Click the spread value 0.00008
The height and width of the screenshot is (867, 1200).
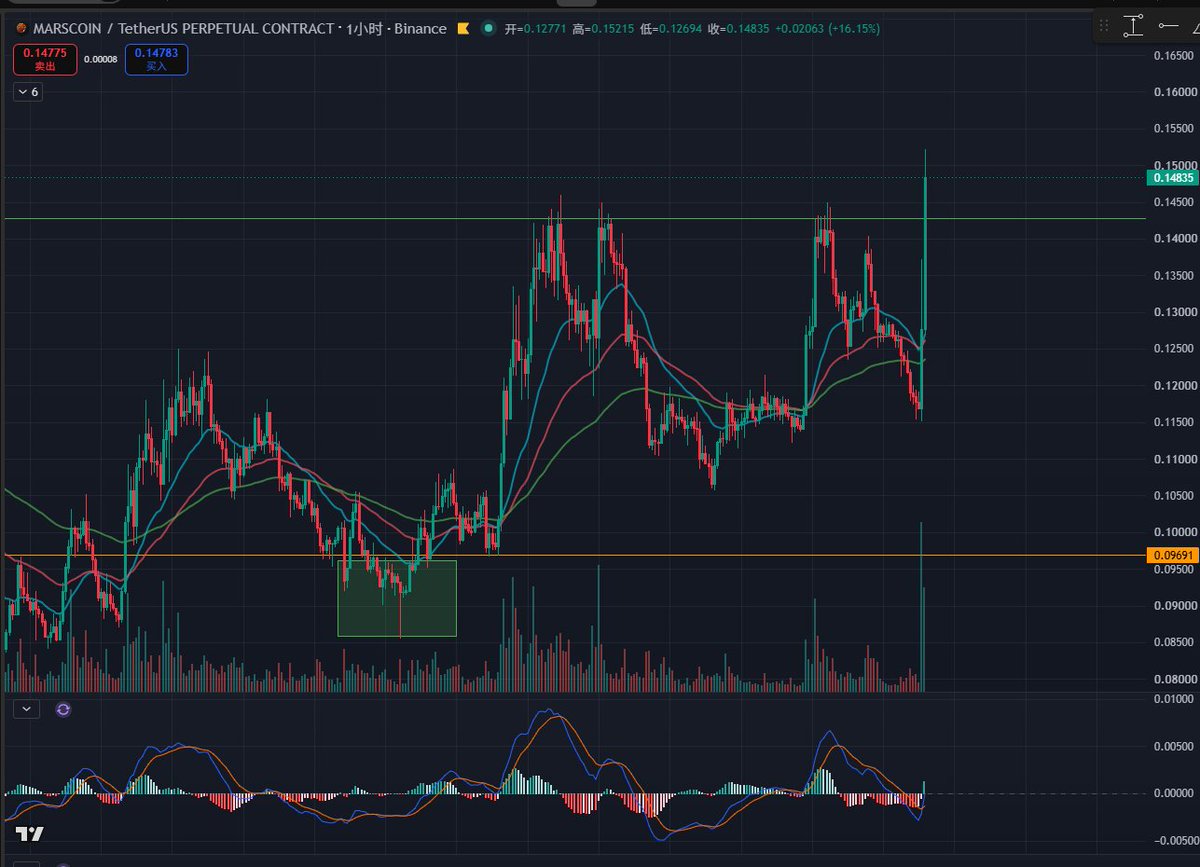(100, 59)
